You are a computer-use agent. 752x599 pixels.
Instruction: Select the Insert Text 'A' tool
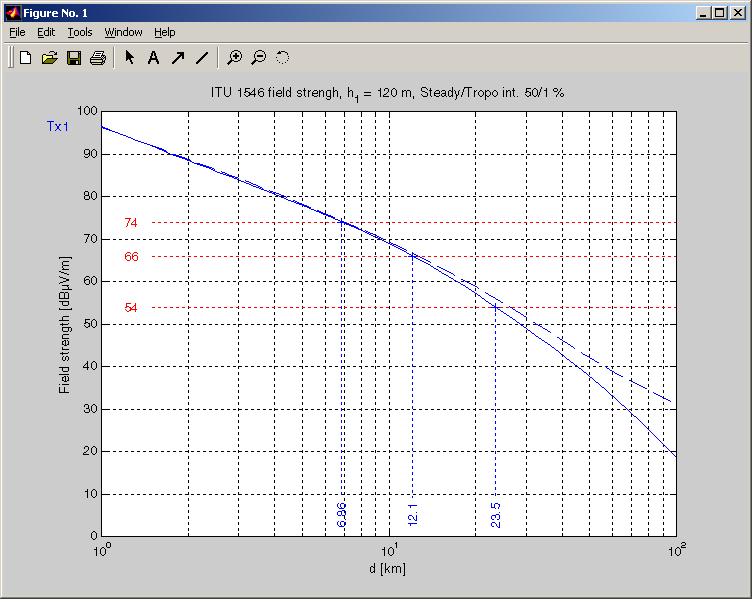pyautogui.click(x=153, y=58)
